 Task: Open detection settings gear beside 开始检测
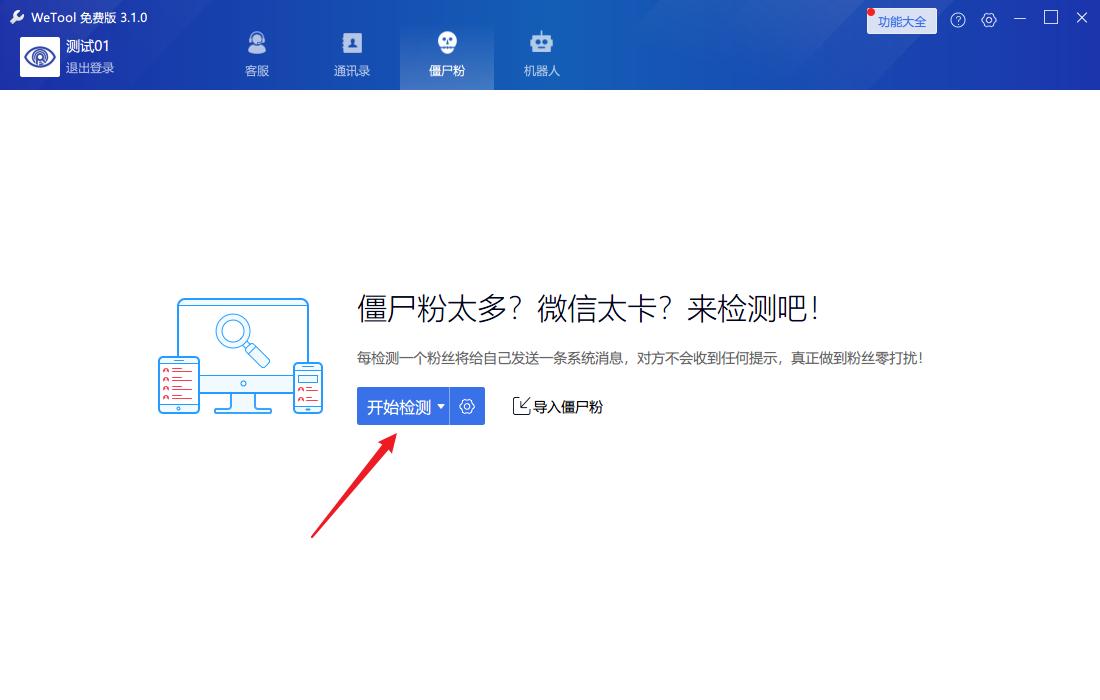click(466, 406)
